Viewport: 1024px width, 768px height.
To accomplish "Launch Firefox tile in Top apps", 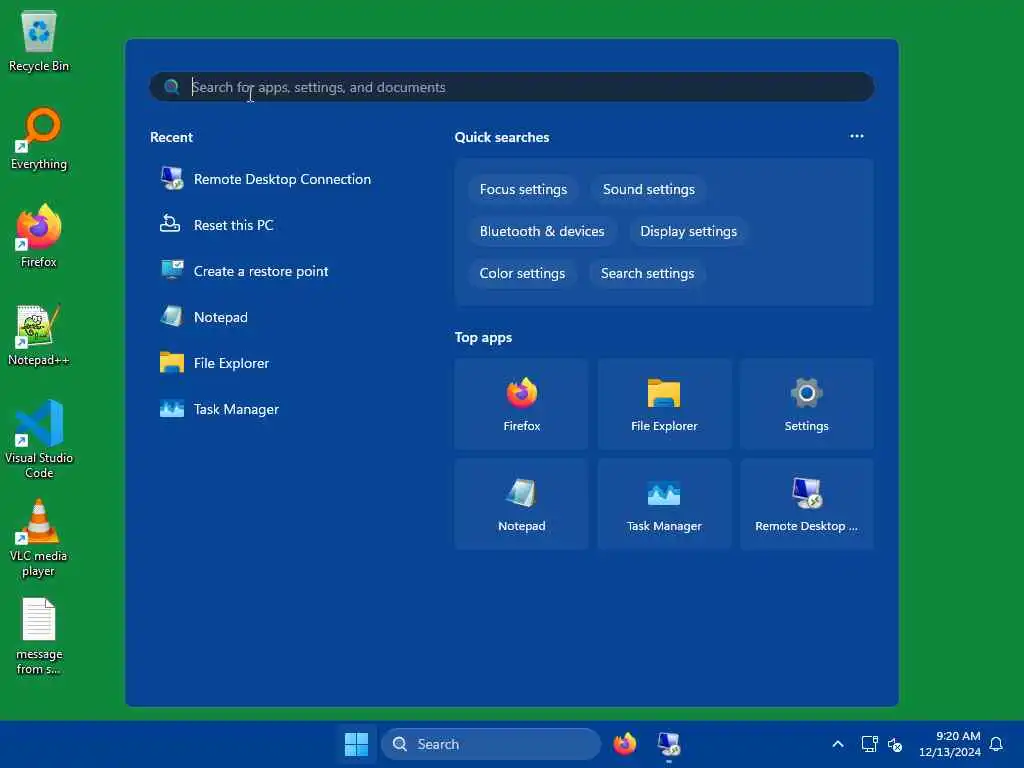I will pos(521,404).
